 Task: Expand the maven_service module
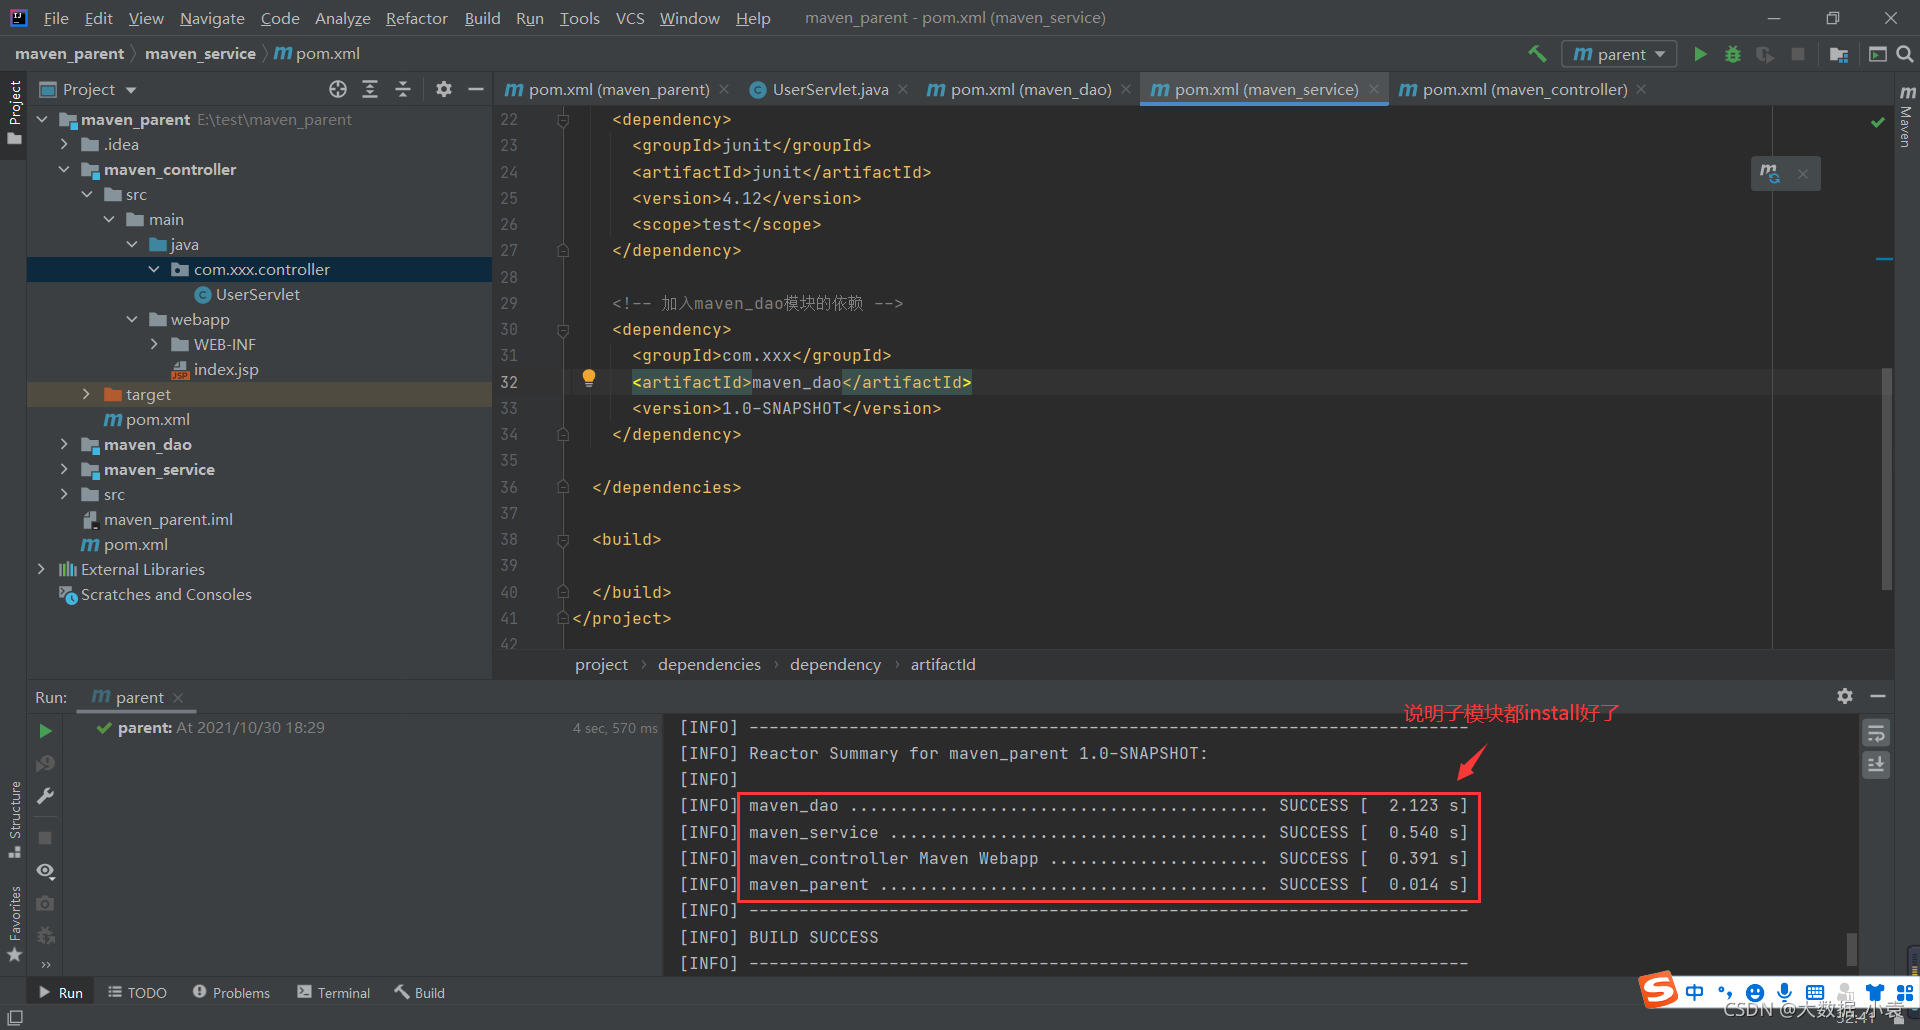(65, 469)
